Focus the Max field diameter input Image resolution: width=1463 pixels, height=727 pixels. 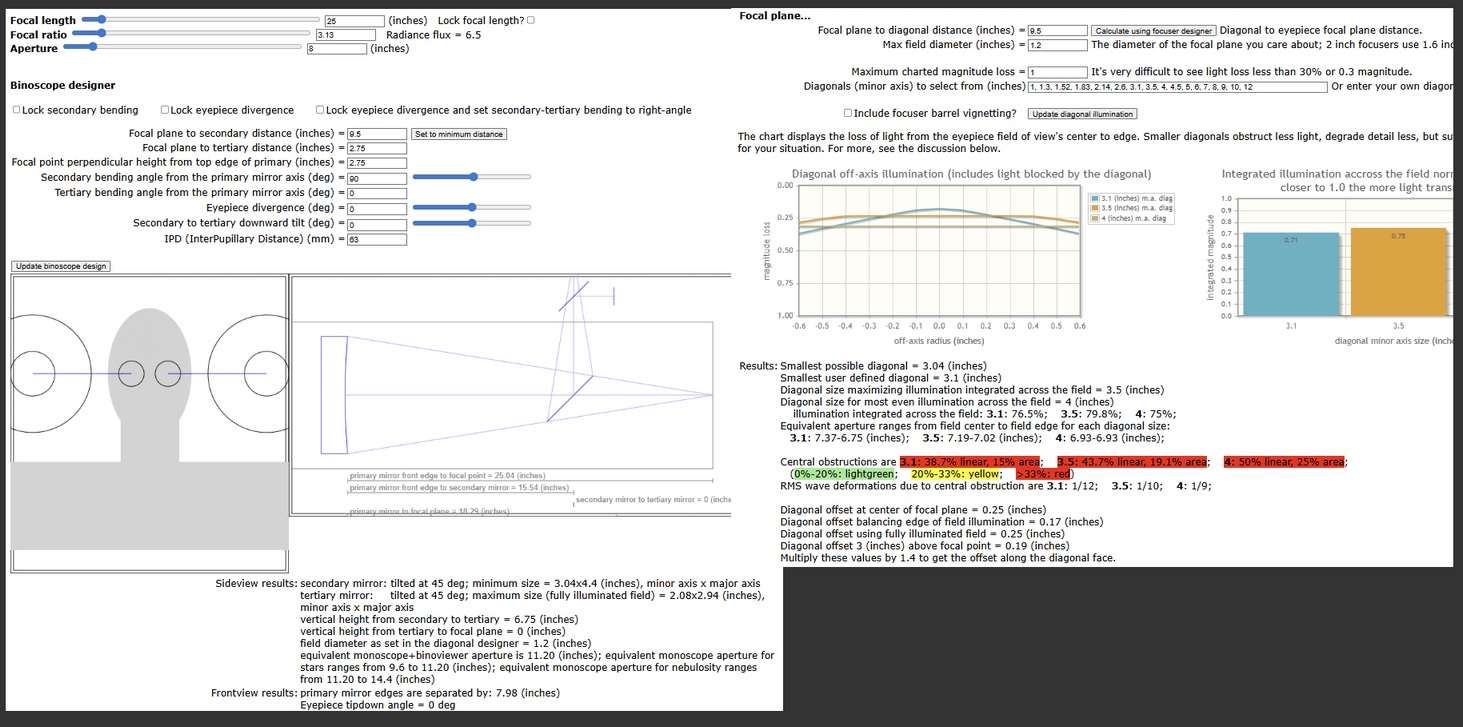tap(1057, 45)
